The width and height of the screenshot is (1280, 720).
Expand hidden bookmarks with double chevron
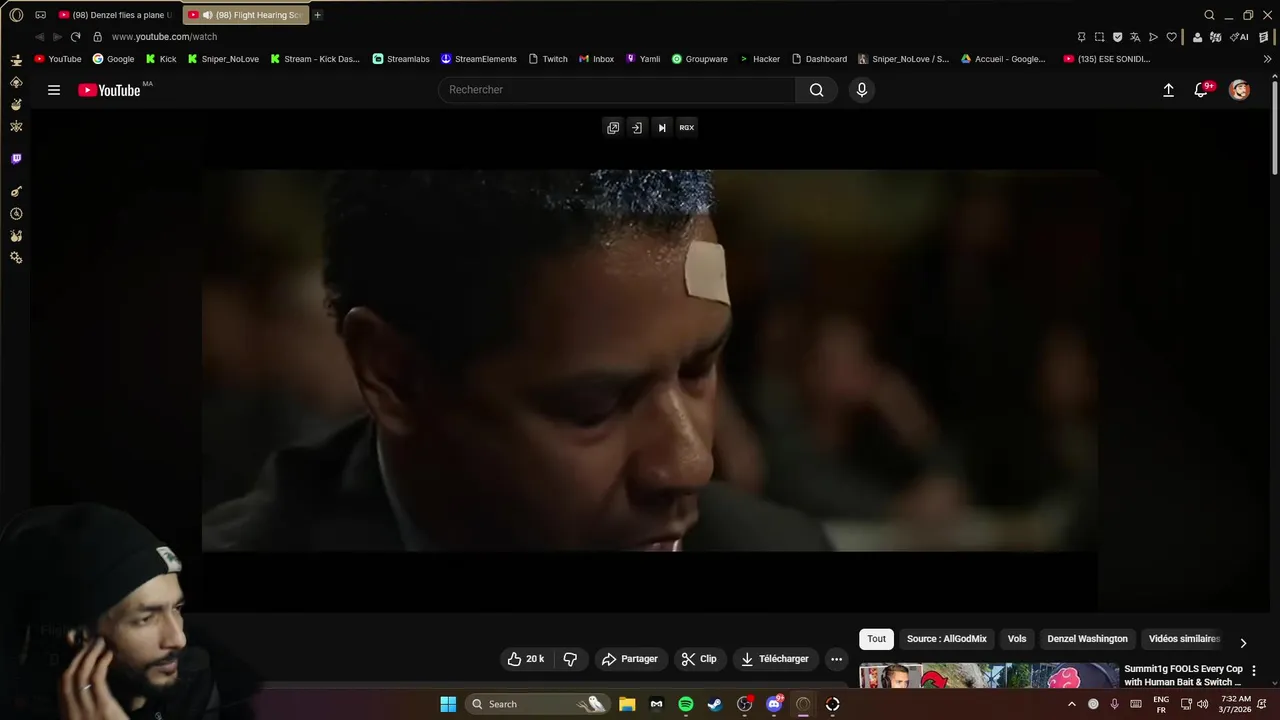coord(1268,59)
